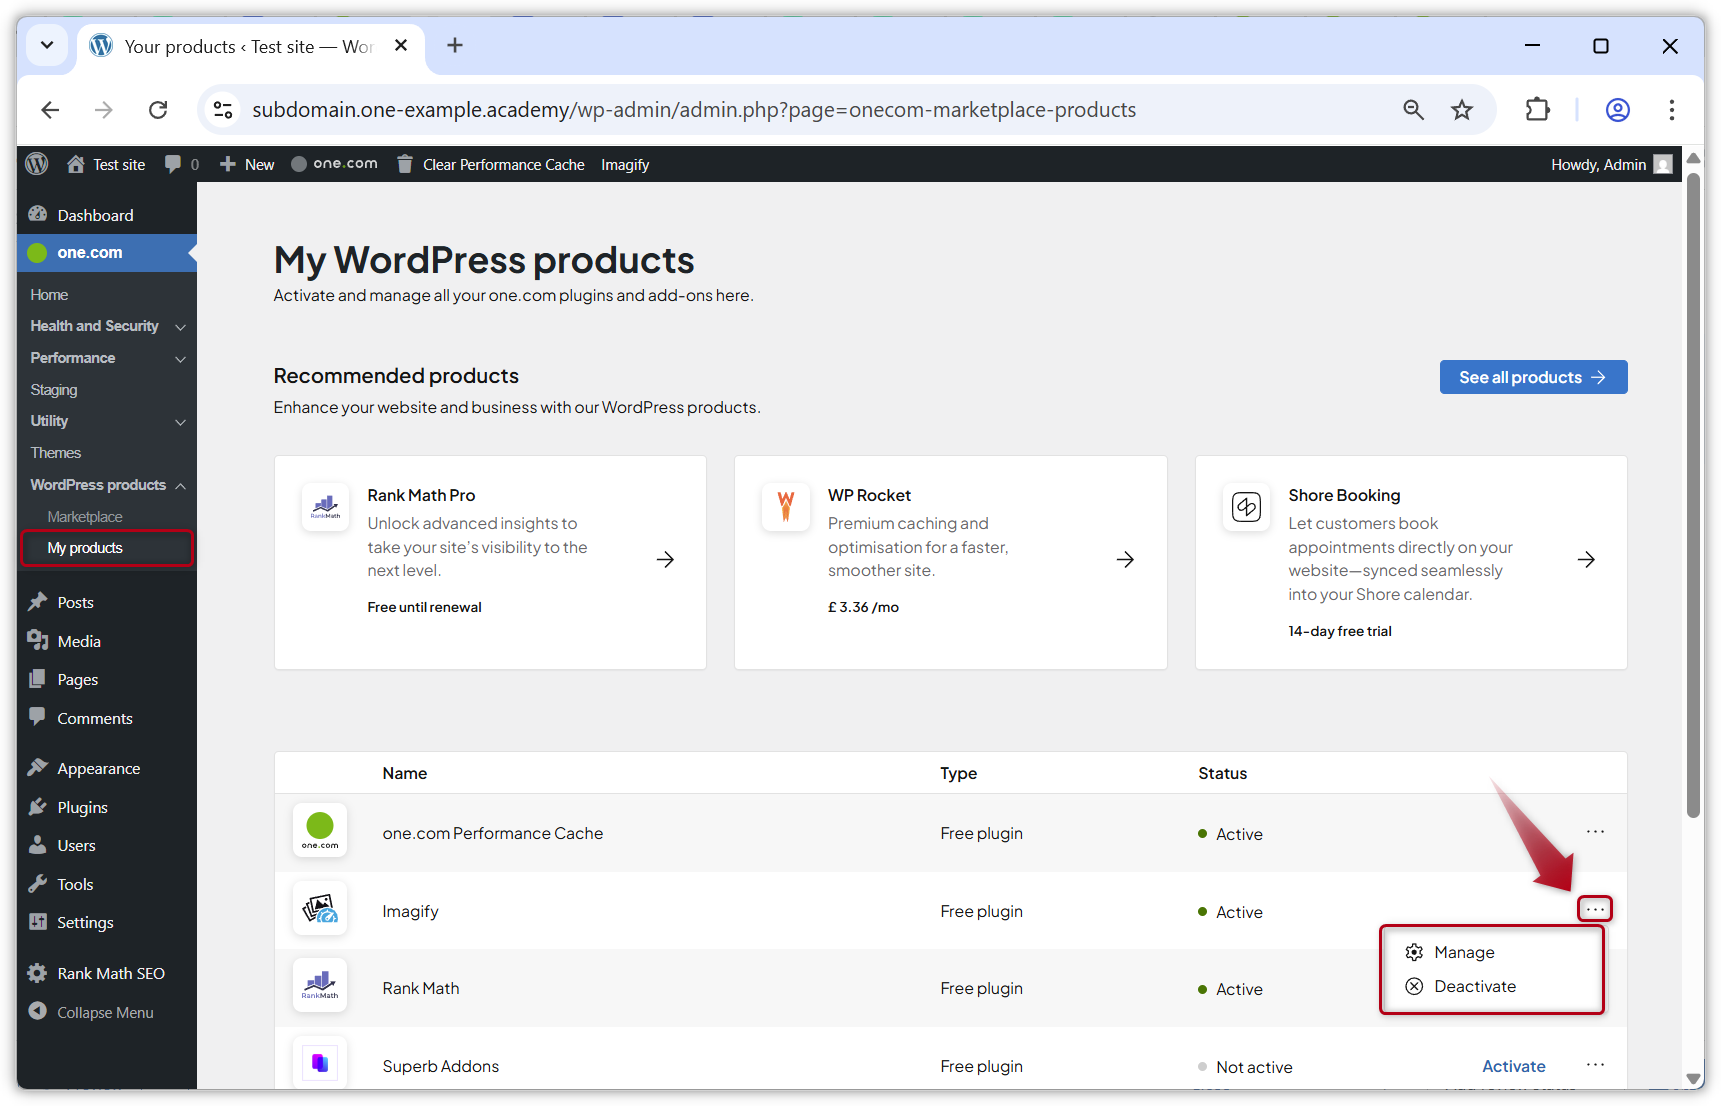Click Clear Performance Cache in the admin bar

click(x=502, y=163)
